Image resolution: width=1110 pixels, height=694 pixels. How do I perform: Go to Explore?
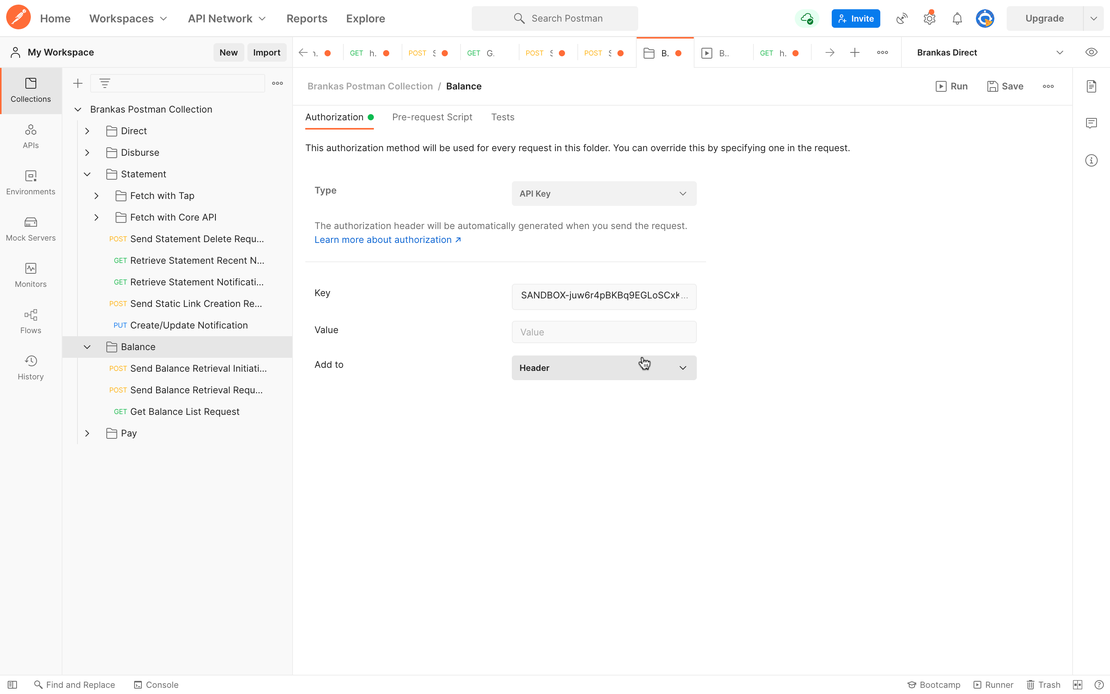(x=365, y=18)
